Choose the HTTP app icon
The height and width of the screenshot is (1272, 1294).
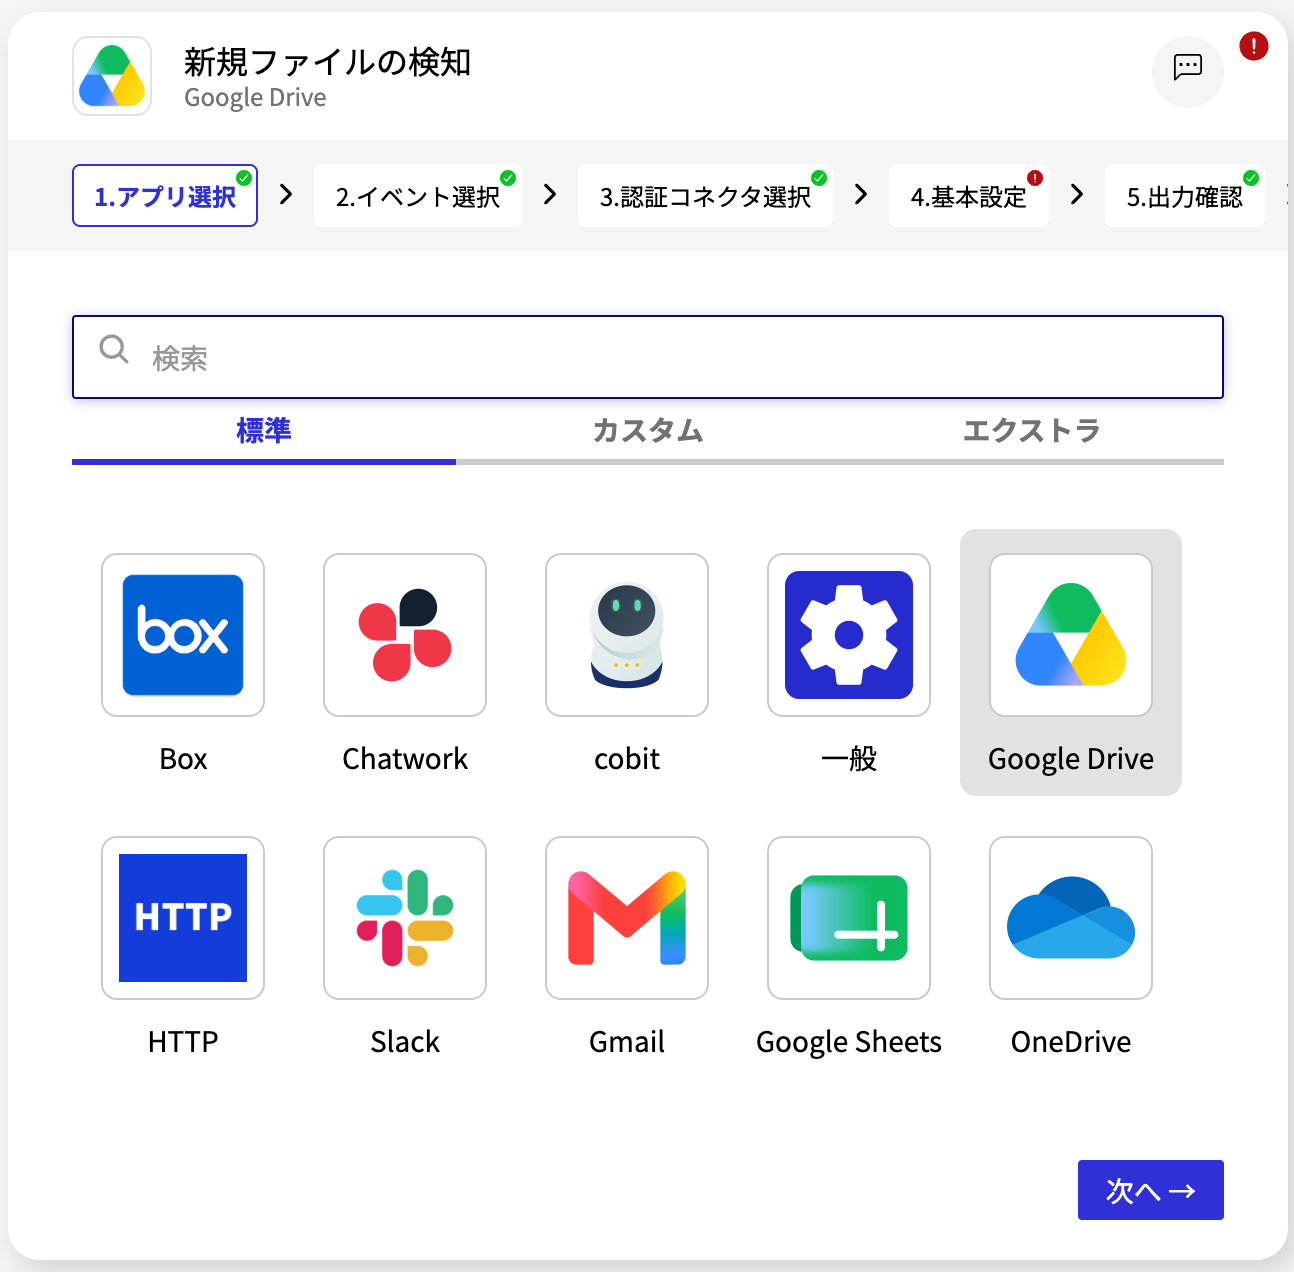(183, 918)
